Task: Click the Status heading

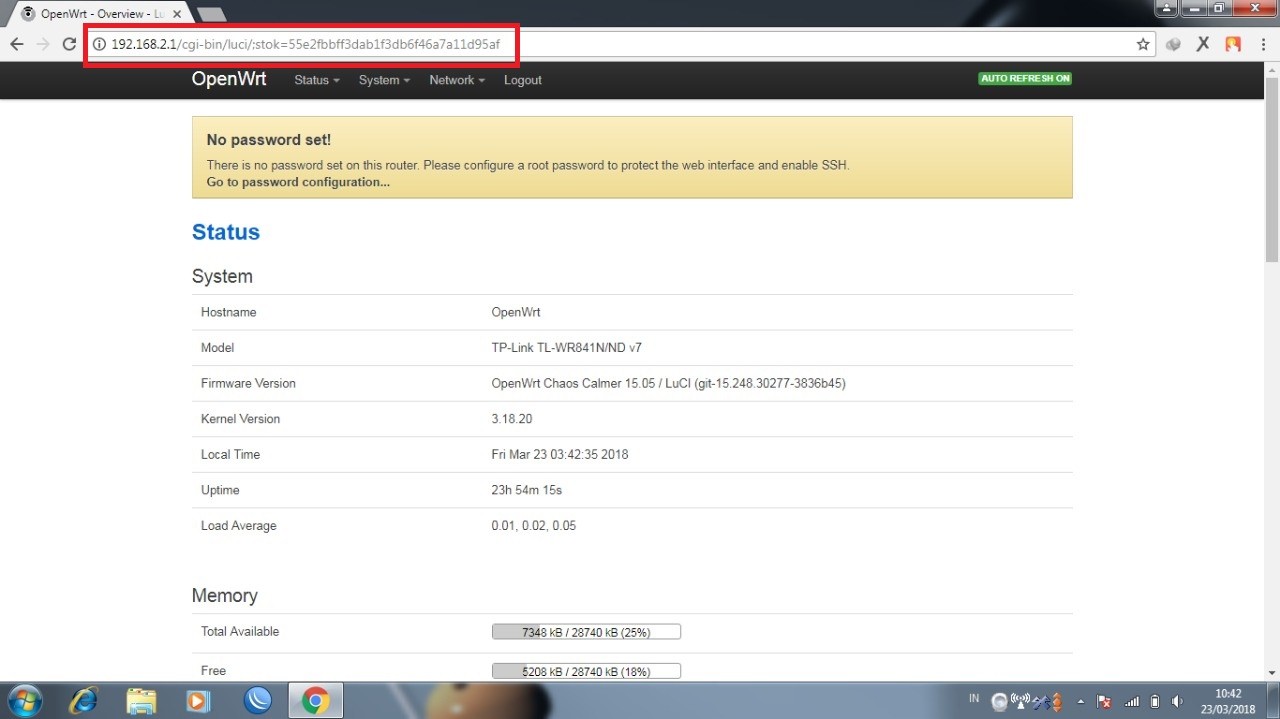Action: pos(226,232)
